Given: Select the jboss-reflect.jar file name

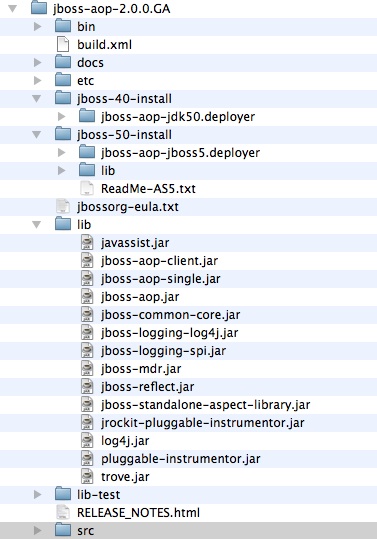Looking at the screenshot, I should [x=147, y=387].
